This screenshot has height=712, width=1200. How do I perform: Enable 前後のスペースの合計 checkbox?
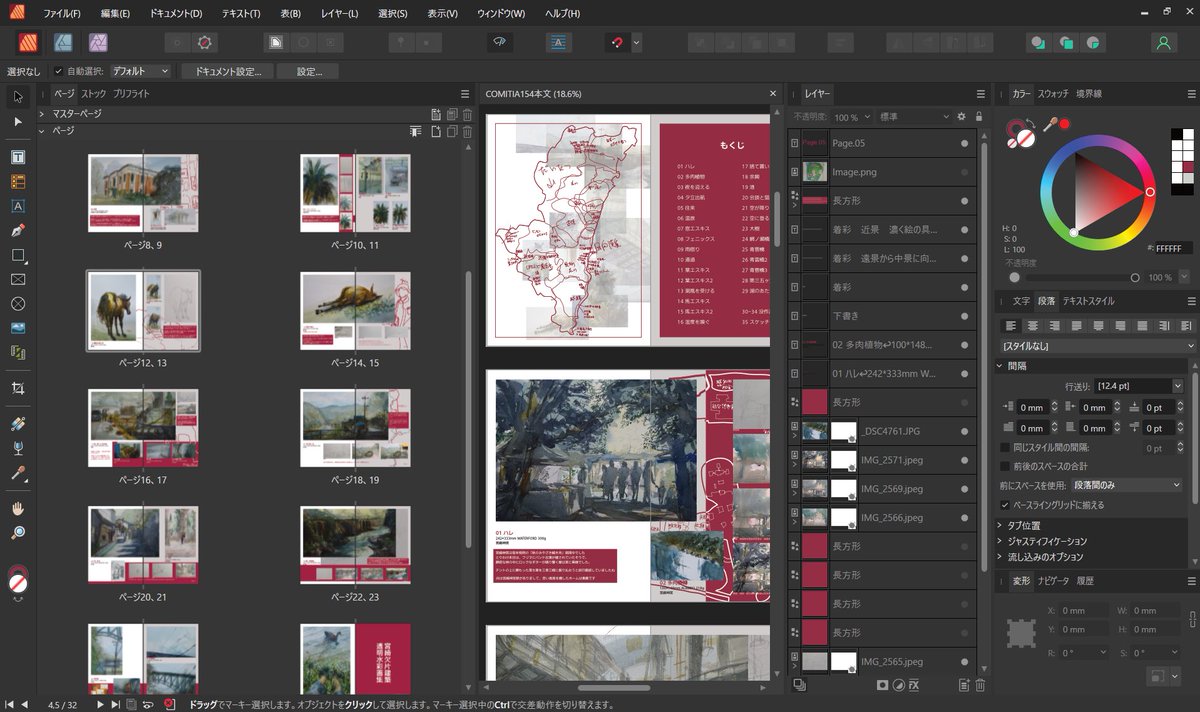(x=1005, y=466)
